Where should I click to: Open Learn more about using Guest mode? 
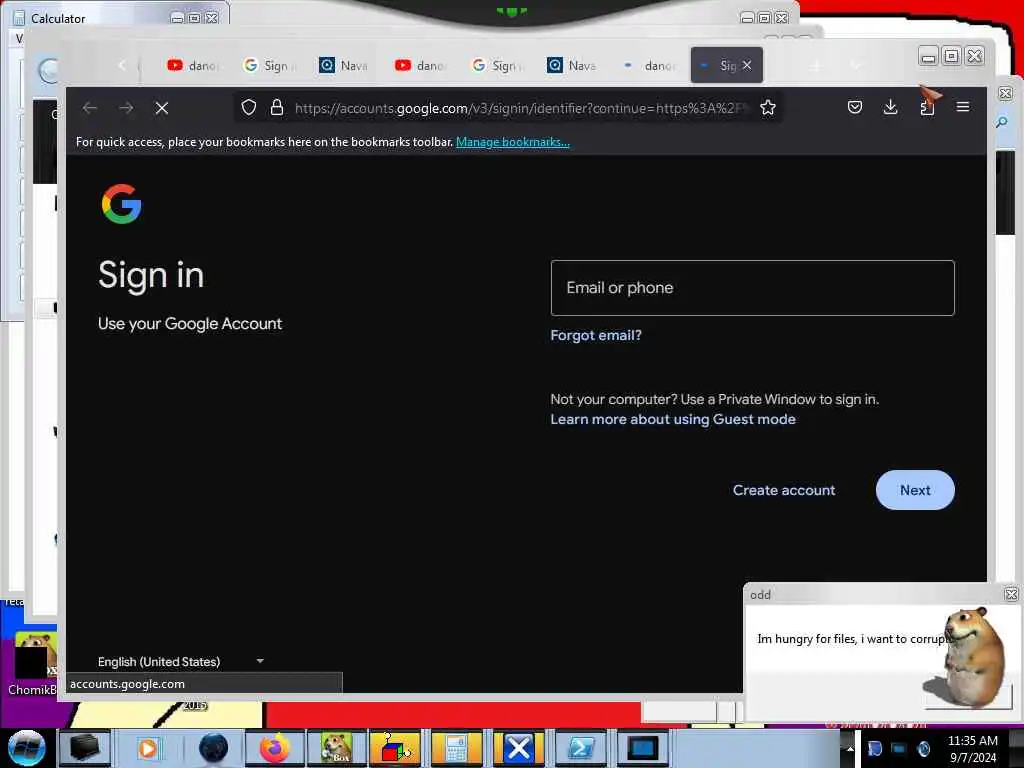coord(673,419)
